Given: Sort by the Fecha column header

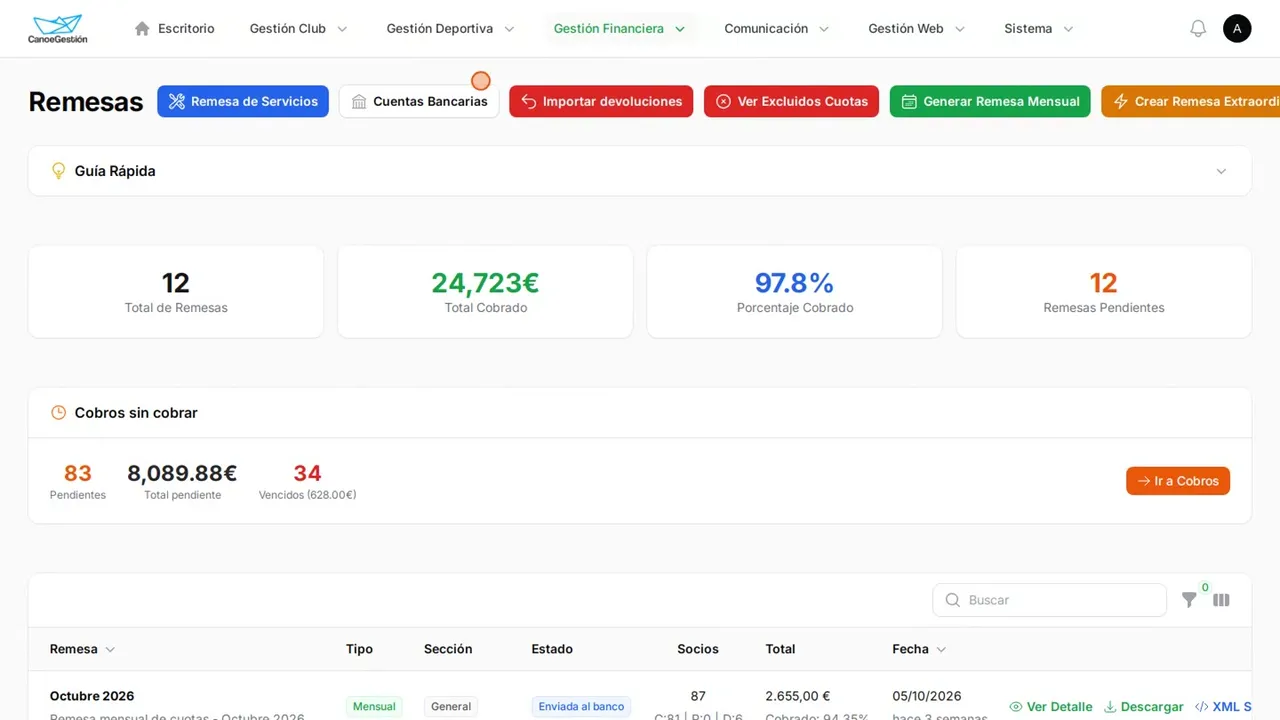Looking at the screenshot, I should point(919,649).
